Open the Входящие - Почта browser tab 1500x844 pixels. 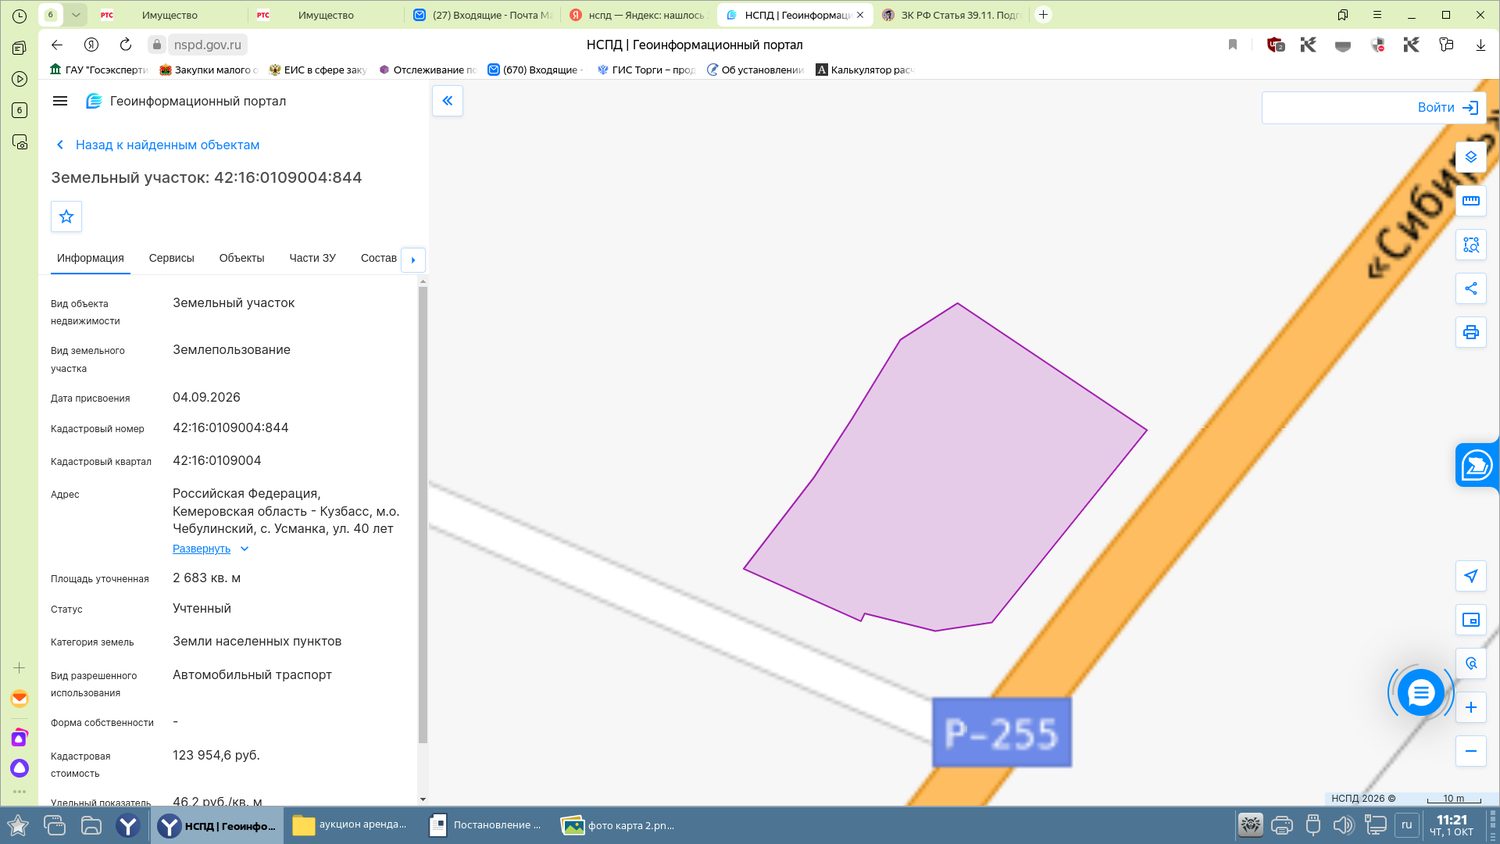(482, 15)
